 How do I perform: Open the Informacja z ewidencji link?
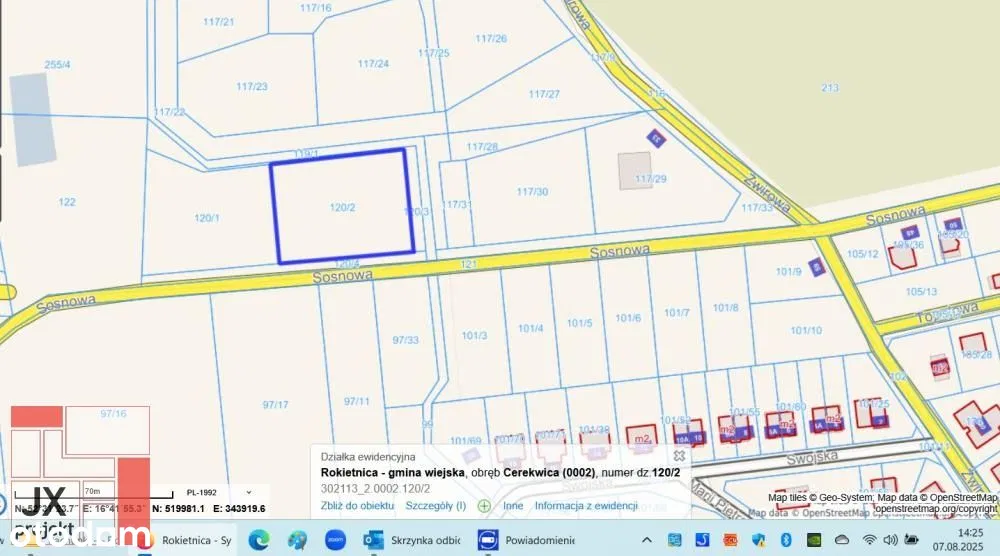tap(586, 506)
